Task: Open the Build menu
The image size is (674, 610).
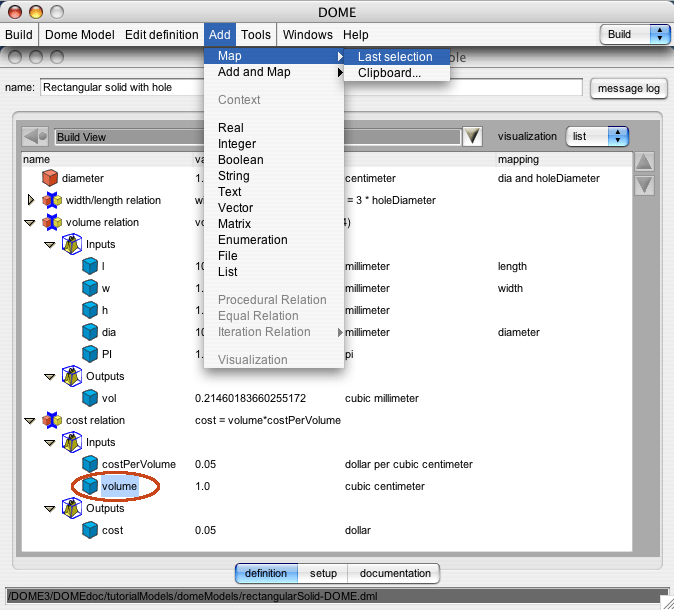Action: (x=19, y=34)
